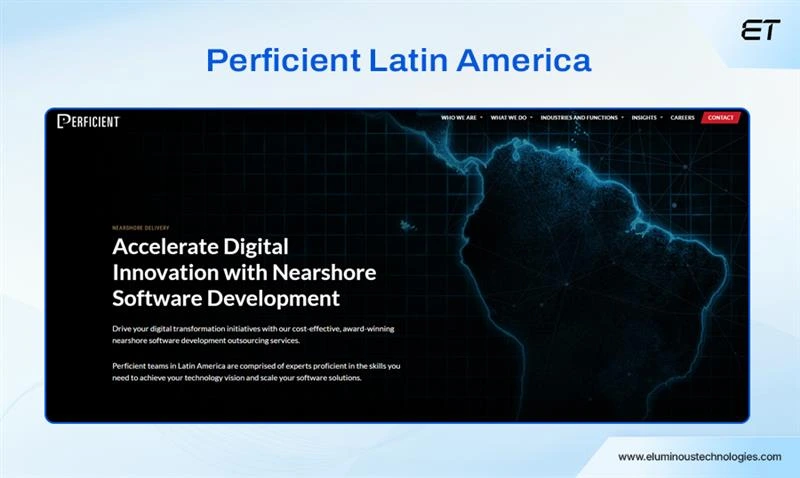Viewport: 800px width, 478px height.
Task: Click the Perficient Latin America title
Action: pos(399,60)
